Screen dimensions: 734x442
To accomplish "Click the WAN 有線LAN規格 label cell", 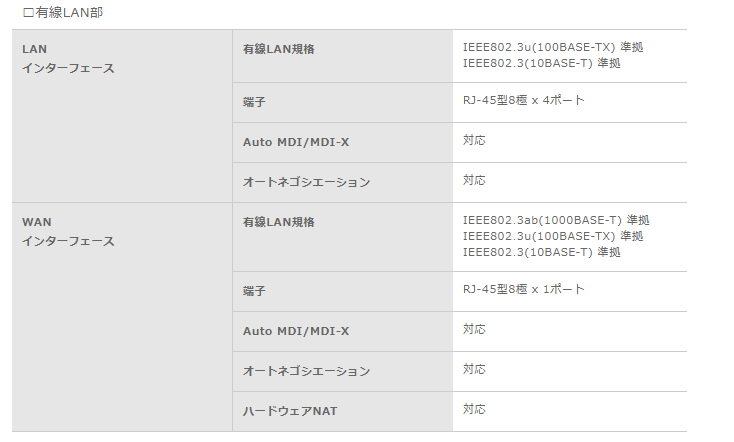I will 343,237.
